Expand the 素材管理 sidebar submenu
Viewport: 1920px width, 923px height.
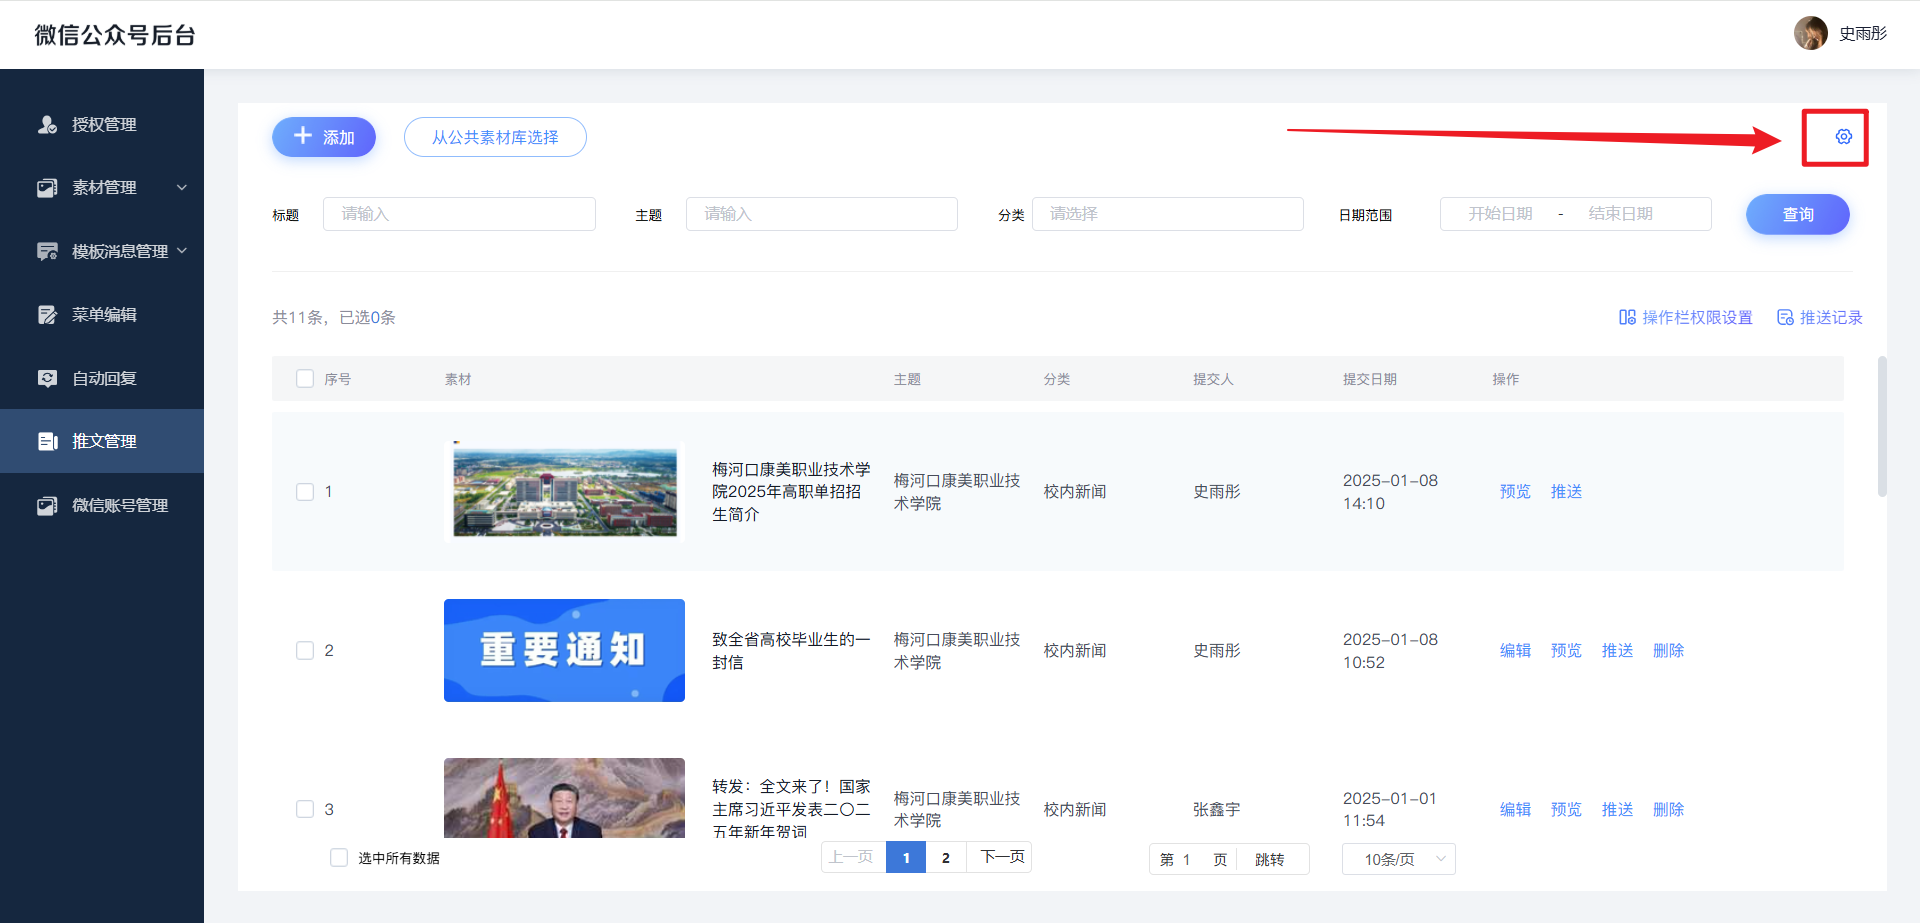[182, 188]
